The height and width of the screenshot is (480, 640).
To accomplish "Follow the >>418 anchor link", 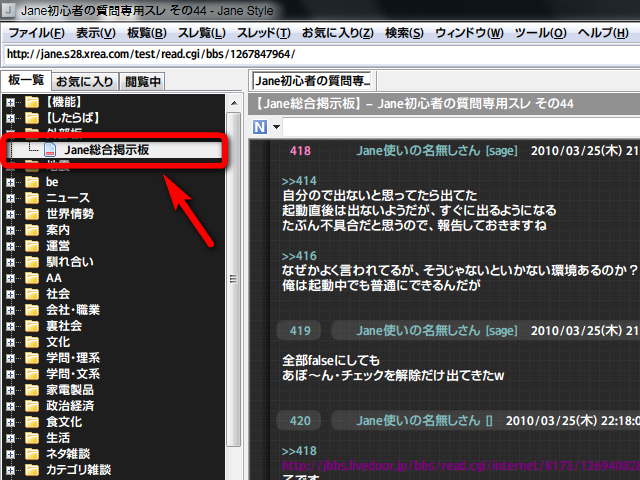I will tap(299, 451).
